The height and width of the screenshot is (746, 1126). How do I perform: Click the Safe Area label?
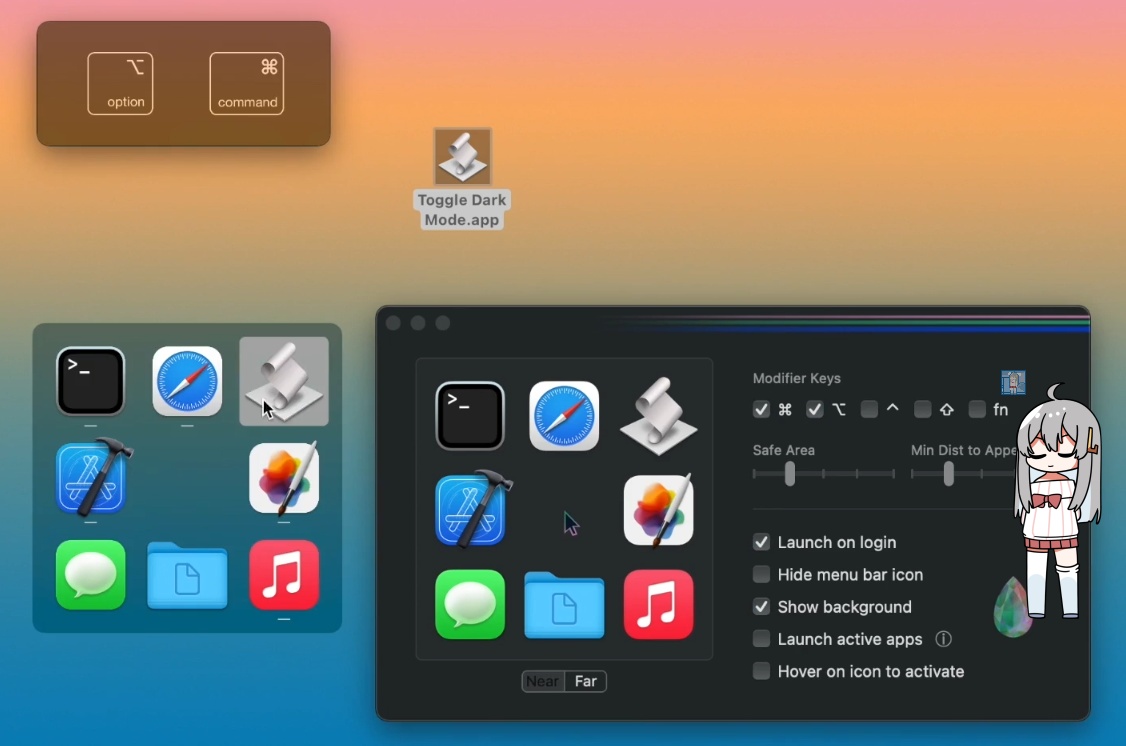tap(783, 450)
